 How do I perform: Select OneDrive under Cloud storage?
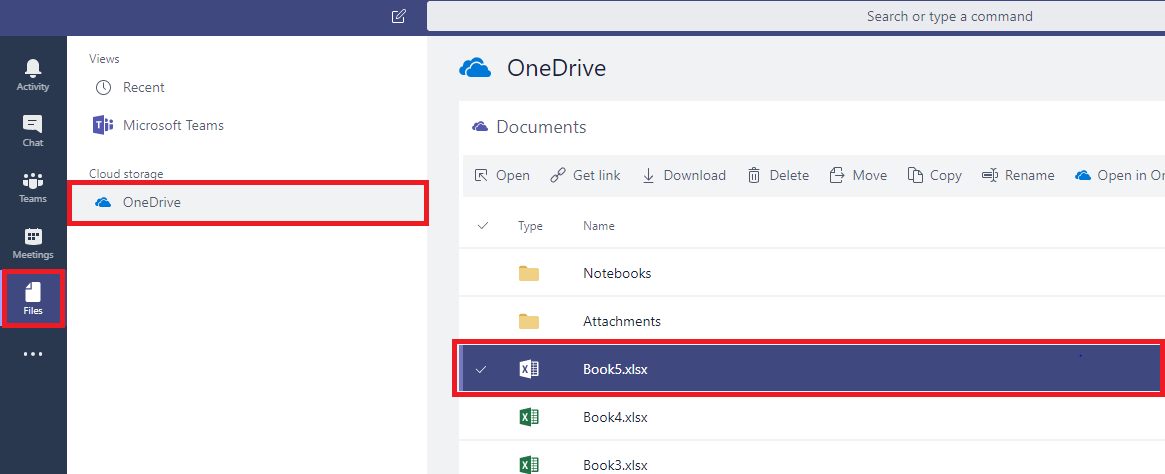pos(247,202)
